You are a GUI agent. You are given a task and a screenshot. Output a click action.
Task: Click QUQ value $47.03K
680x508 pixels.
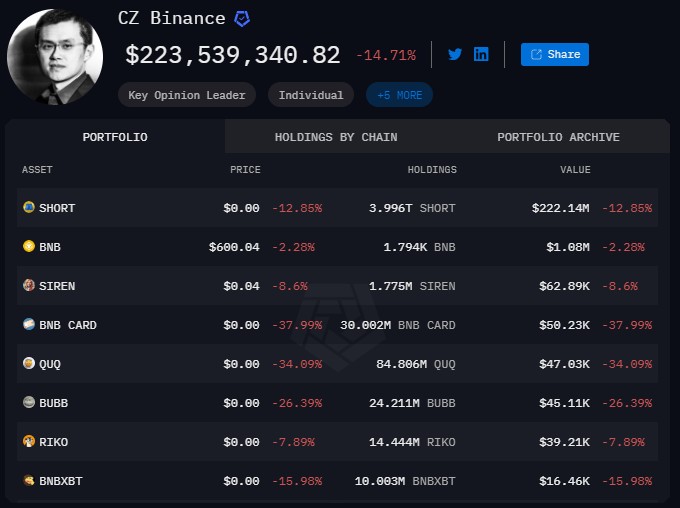565,364
